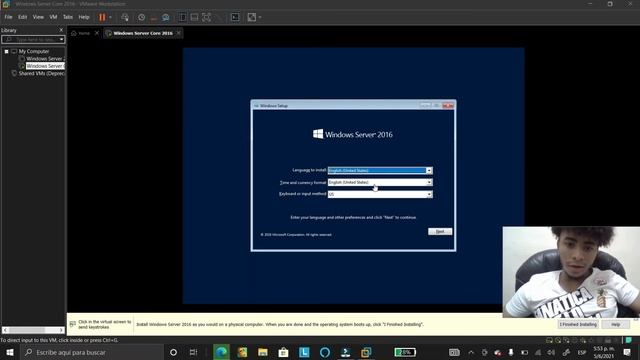Open the blue L app on the taskbar
This screenshot has width=640, height=360.
click(304, 352)
